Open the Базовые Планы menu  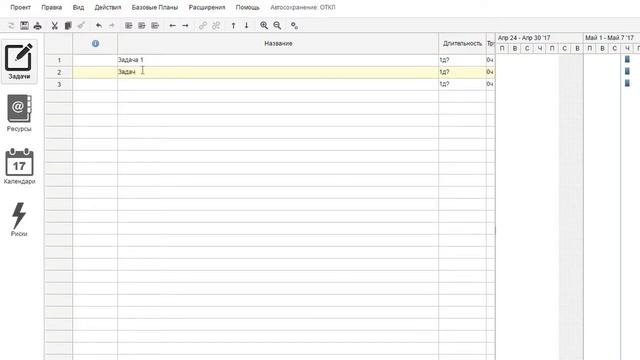(x=155, y=7)
